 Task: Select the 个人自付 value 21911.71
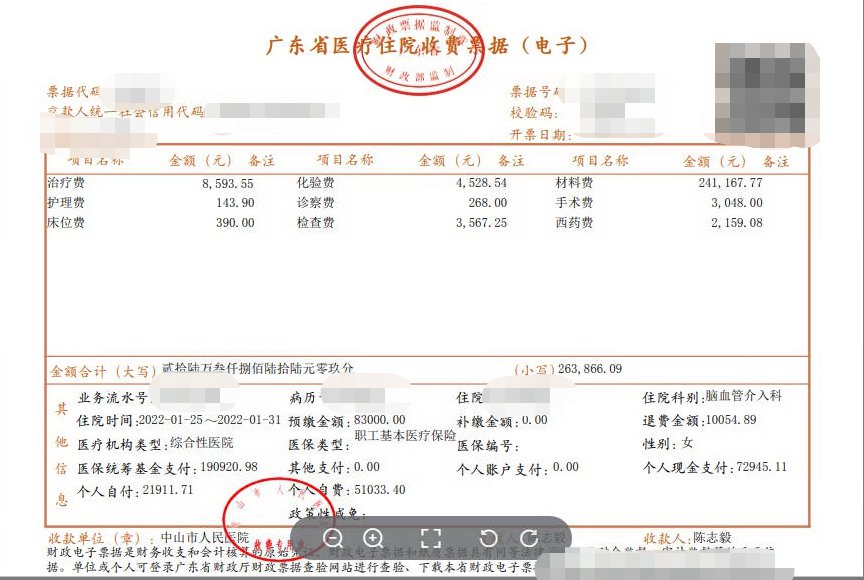[168, 490]
